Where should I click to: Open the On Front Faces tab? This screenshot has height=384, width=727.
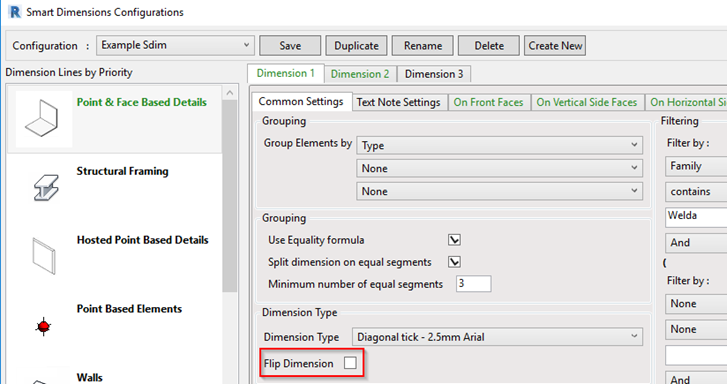(x=488, y=102)
